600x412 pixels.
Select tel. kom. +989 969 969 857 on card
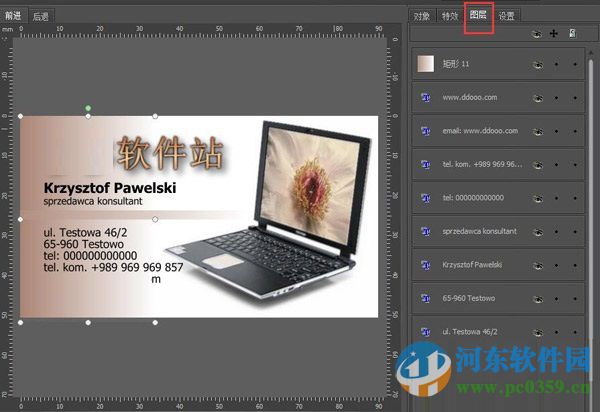point(113,267)
